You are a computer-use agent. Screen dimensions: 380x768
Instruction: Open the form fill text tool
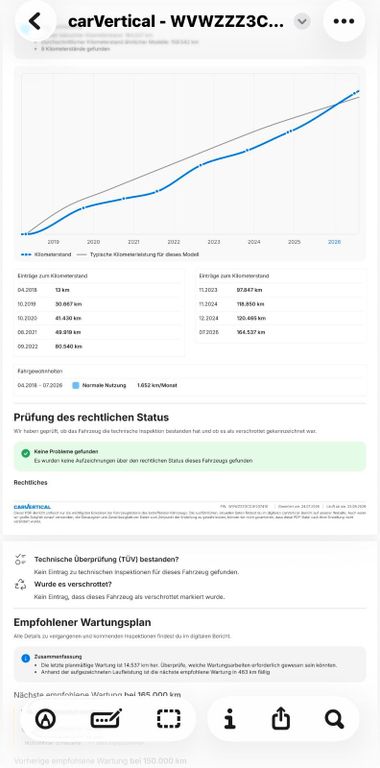[106, 719]
